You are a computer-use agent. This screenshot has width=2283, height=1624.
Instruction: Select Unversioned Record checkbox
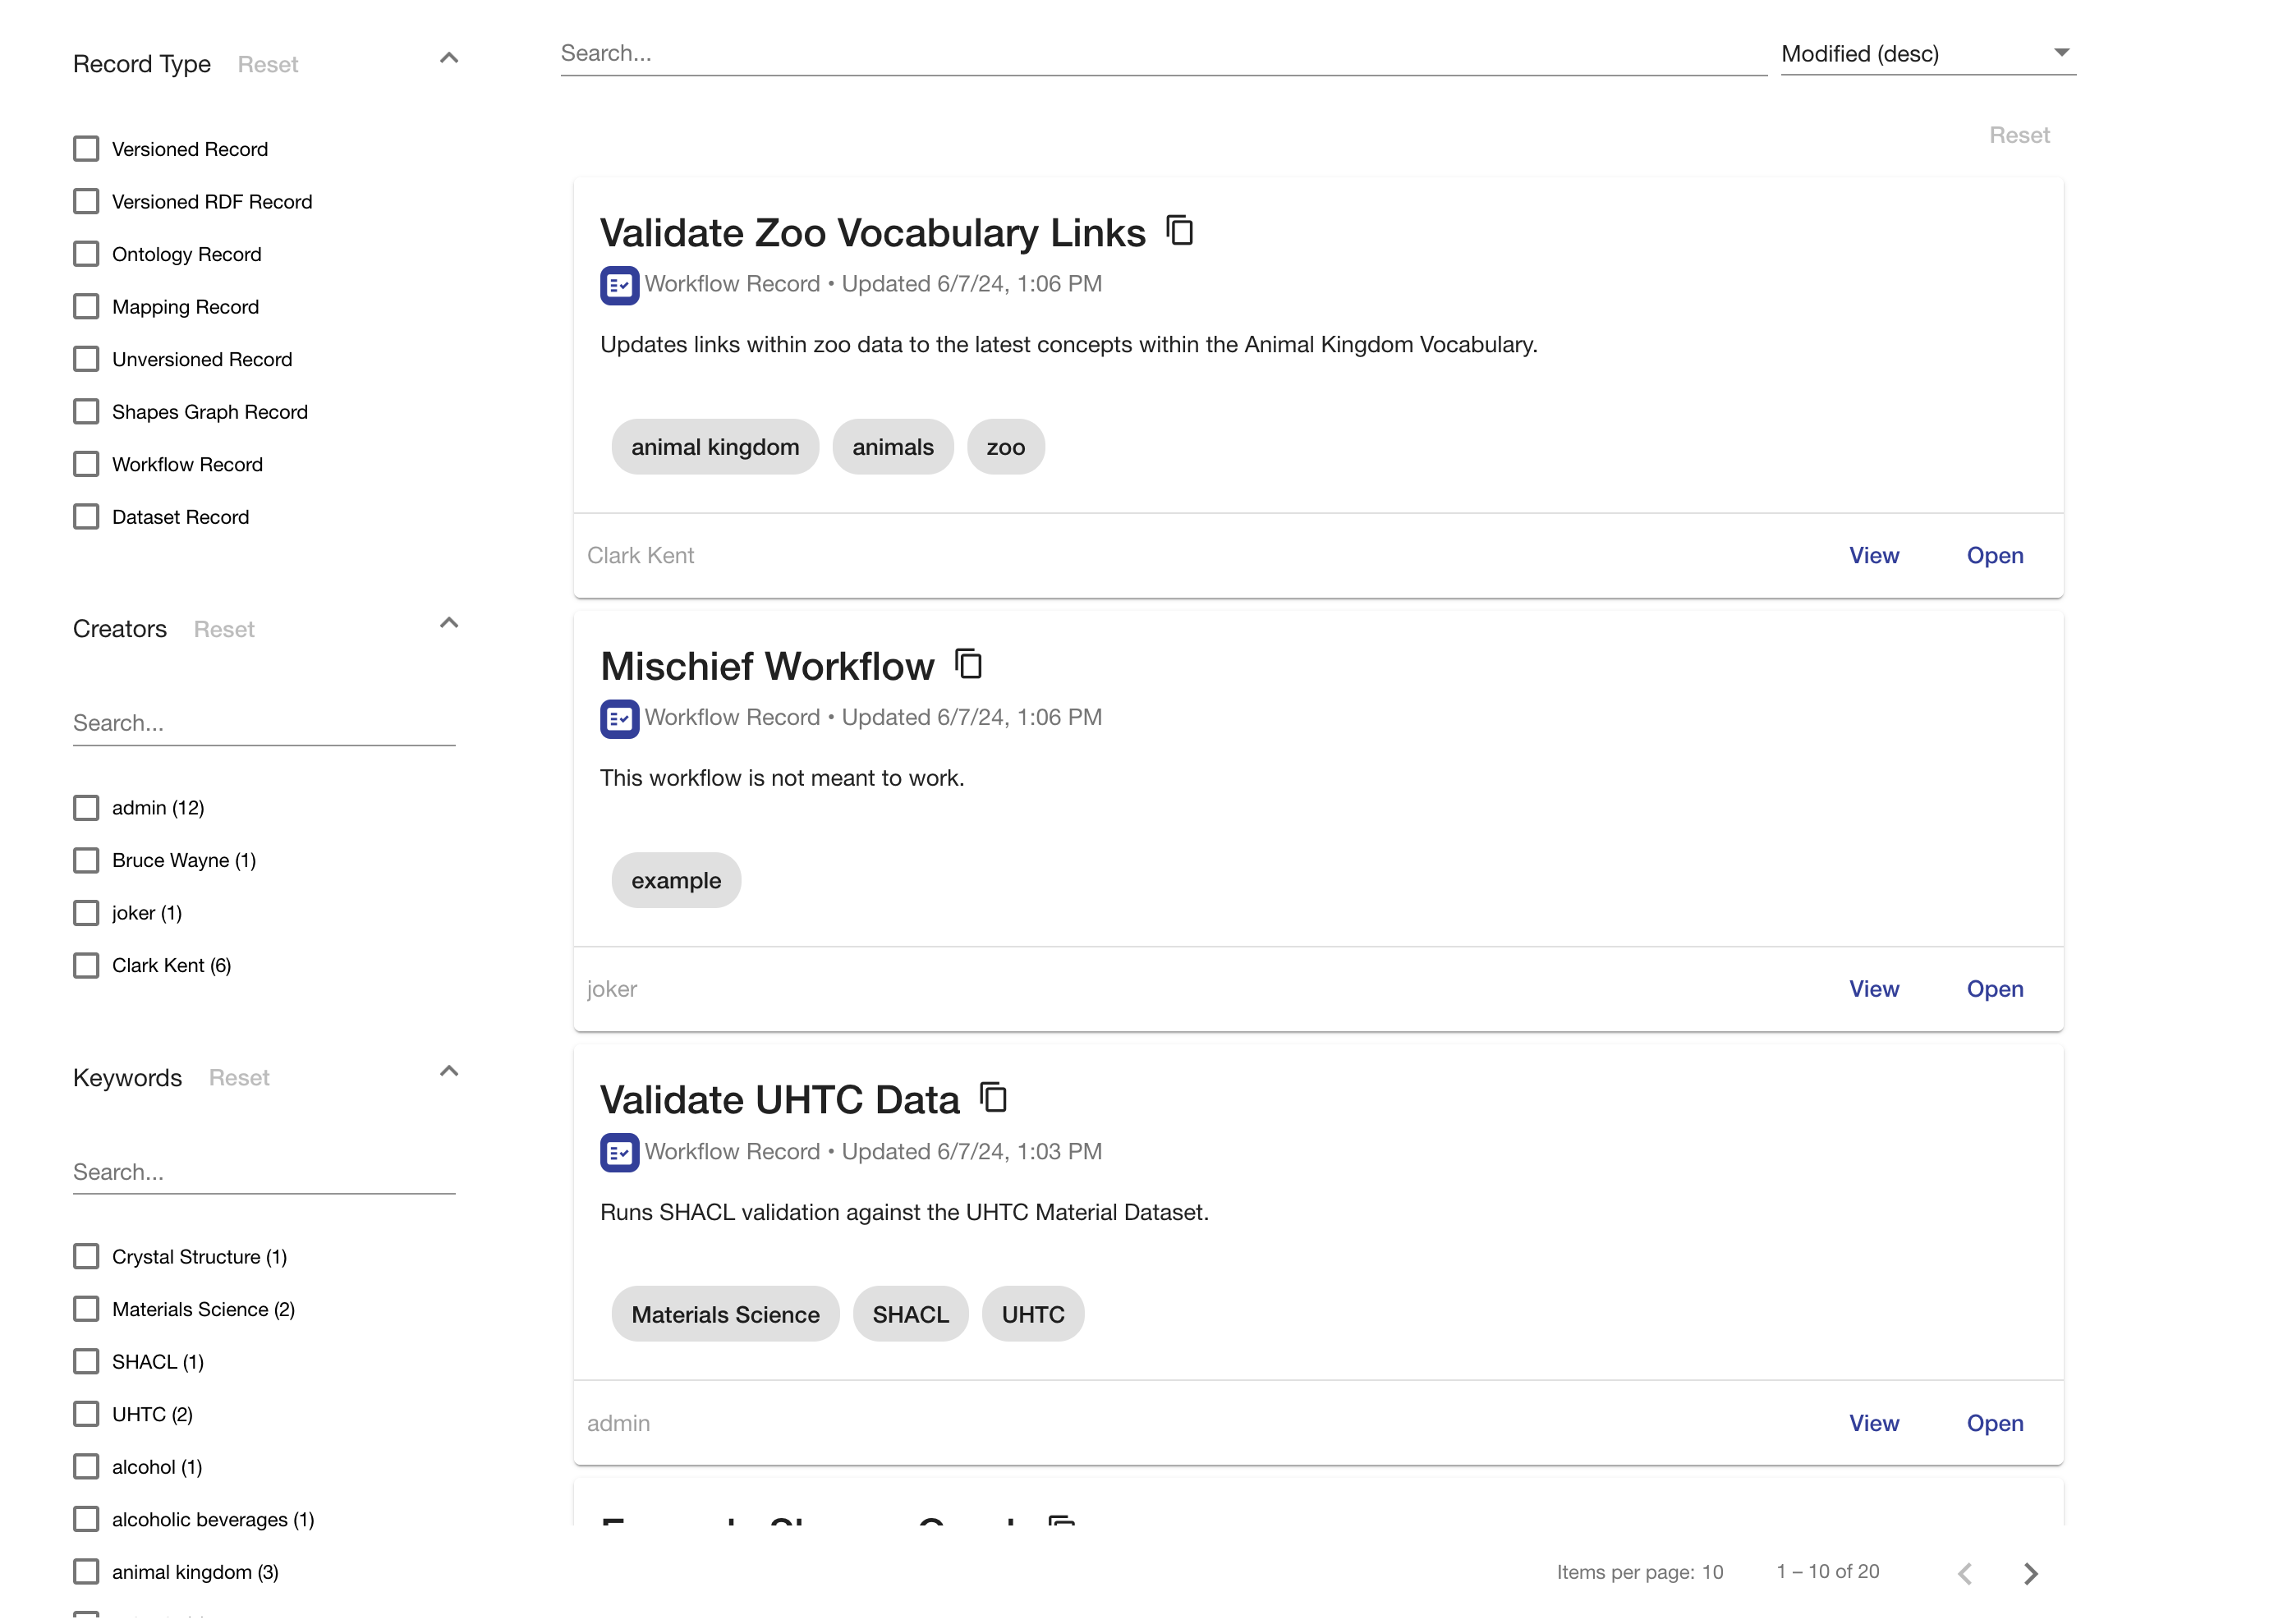click(86, 359)
